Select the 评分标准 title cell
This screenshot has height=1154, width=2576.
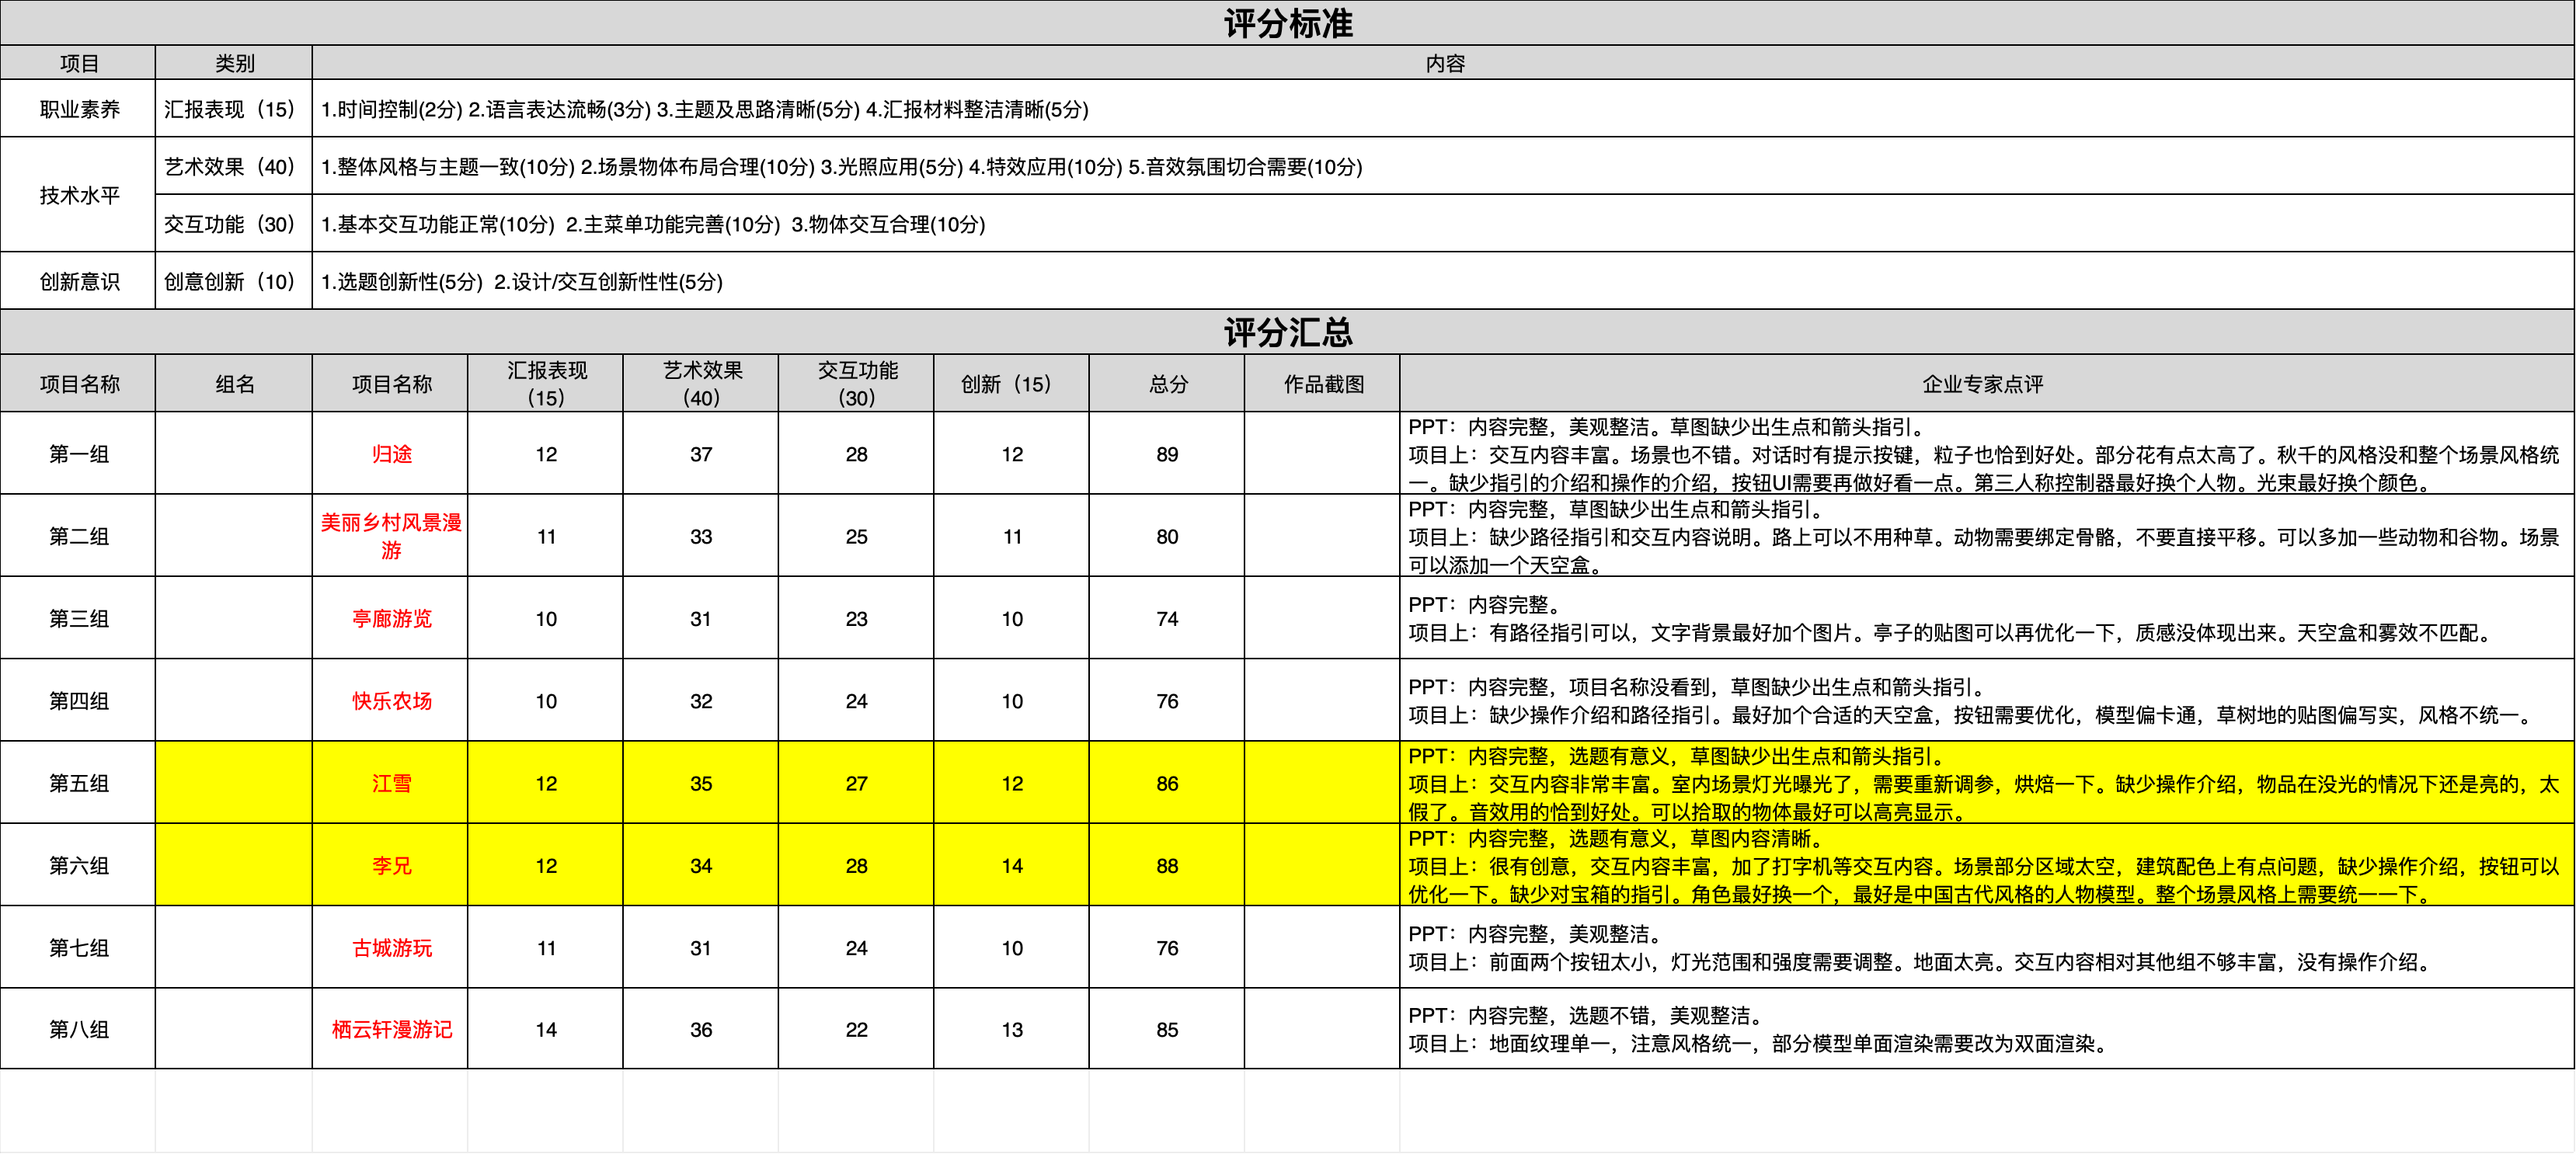click(x=1288, y=23)
